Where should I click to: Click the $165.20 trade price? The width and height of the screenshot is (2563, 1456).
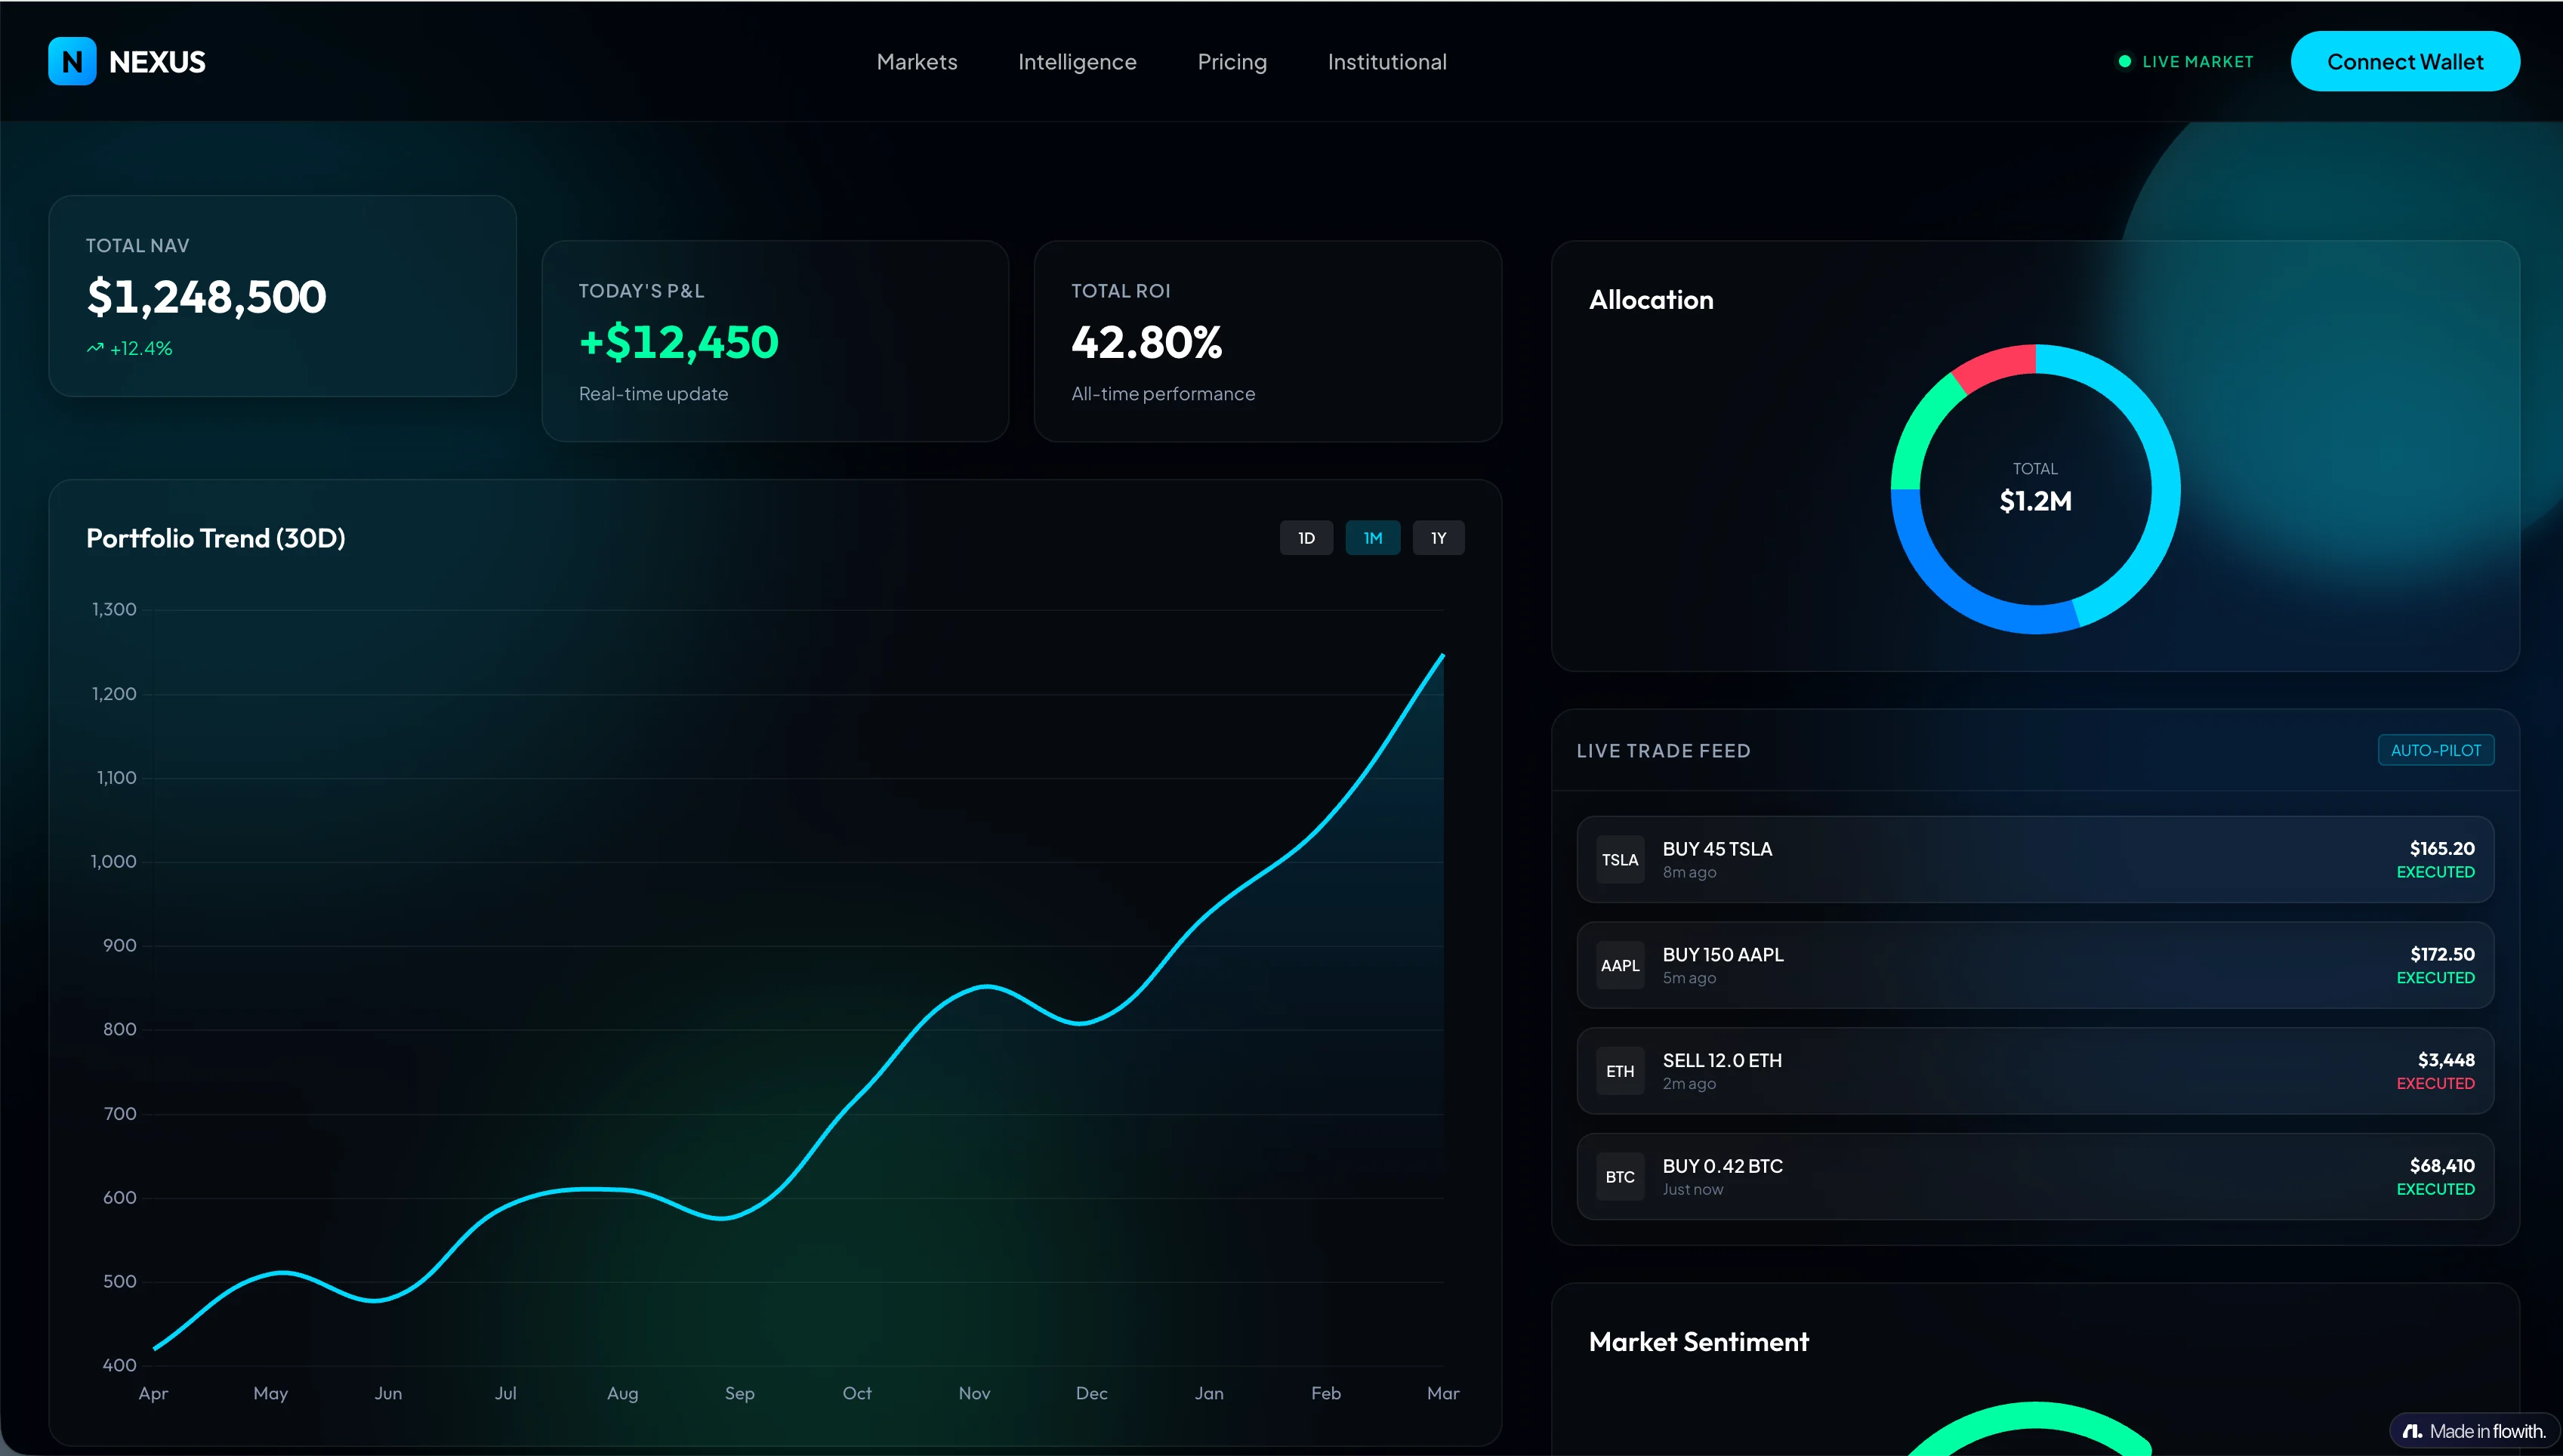(2442, 849)
